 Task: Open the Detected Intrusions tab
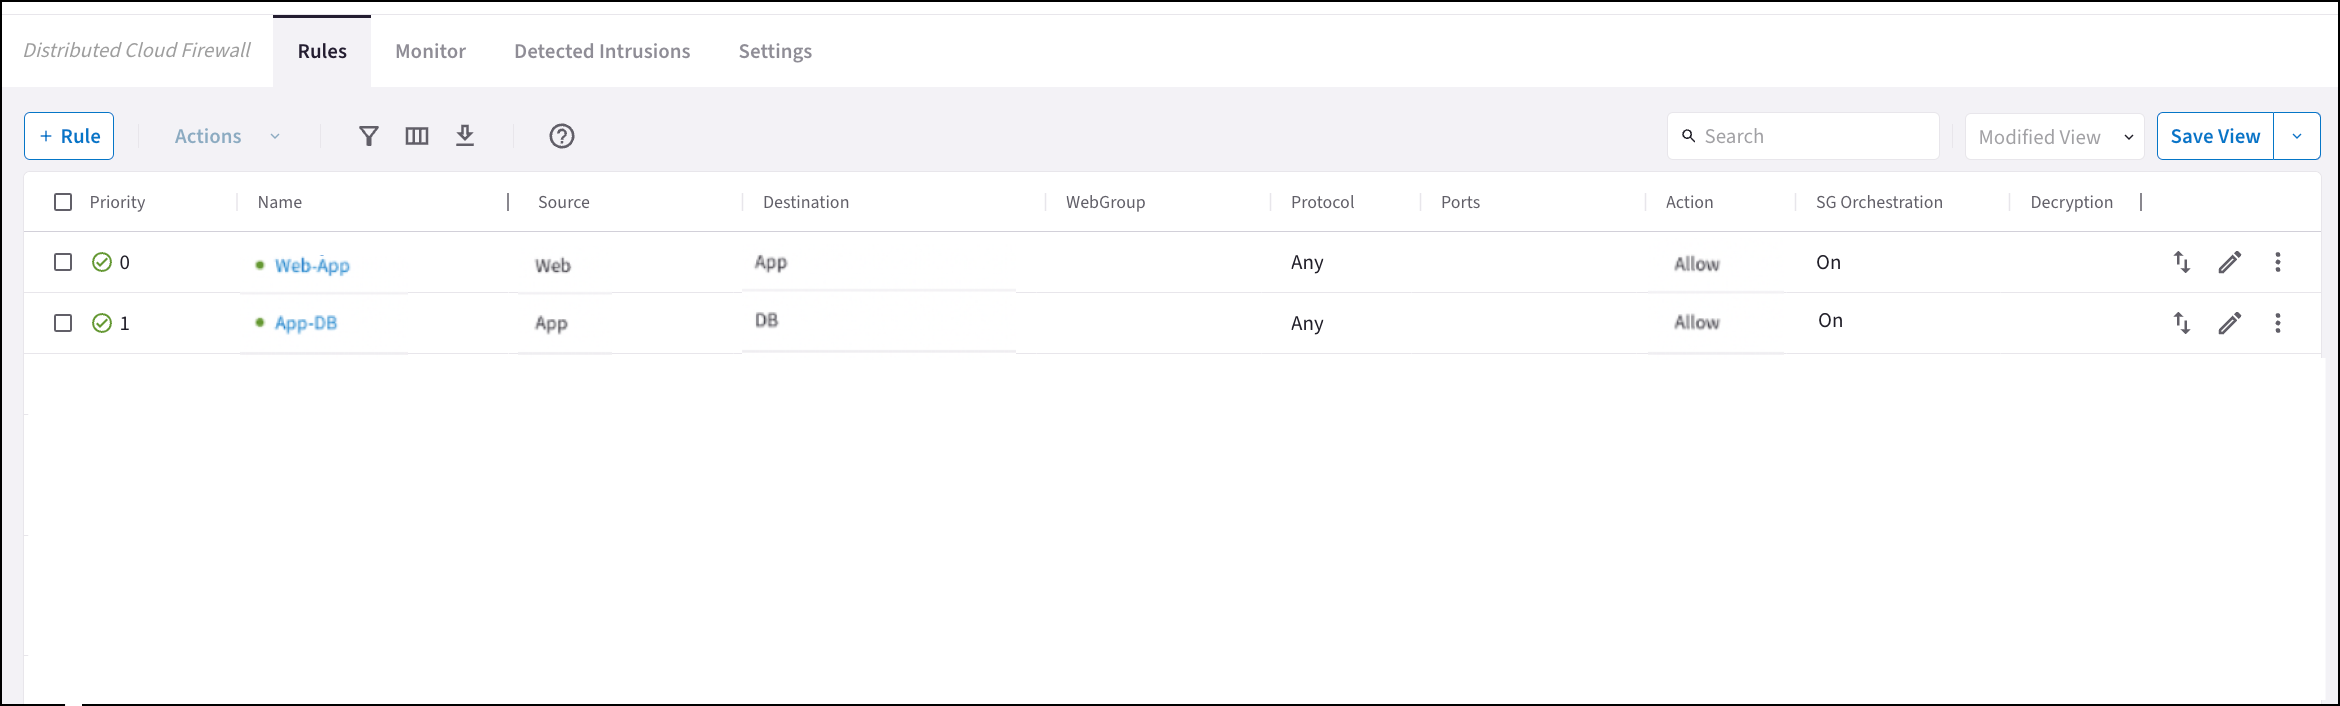(x=602, y=51)
